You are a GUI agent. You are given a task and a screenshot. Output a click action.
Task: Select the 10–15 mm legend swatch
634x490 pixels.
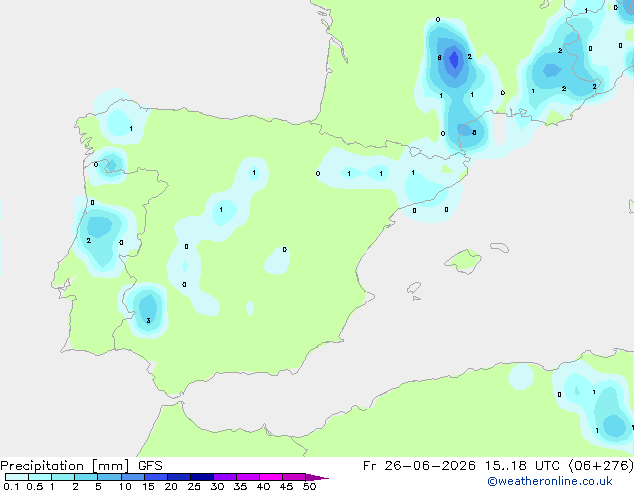(132, 477)
